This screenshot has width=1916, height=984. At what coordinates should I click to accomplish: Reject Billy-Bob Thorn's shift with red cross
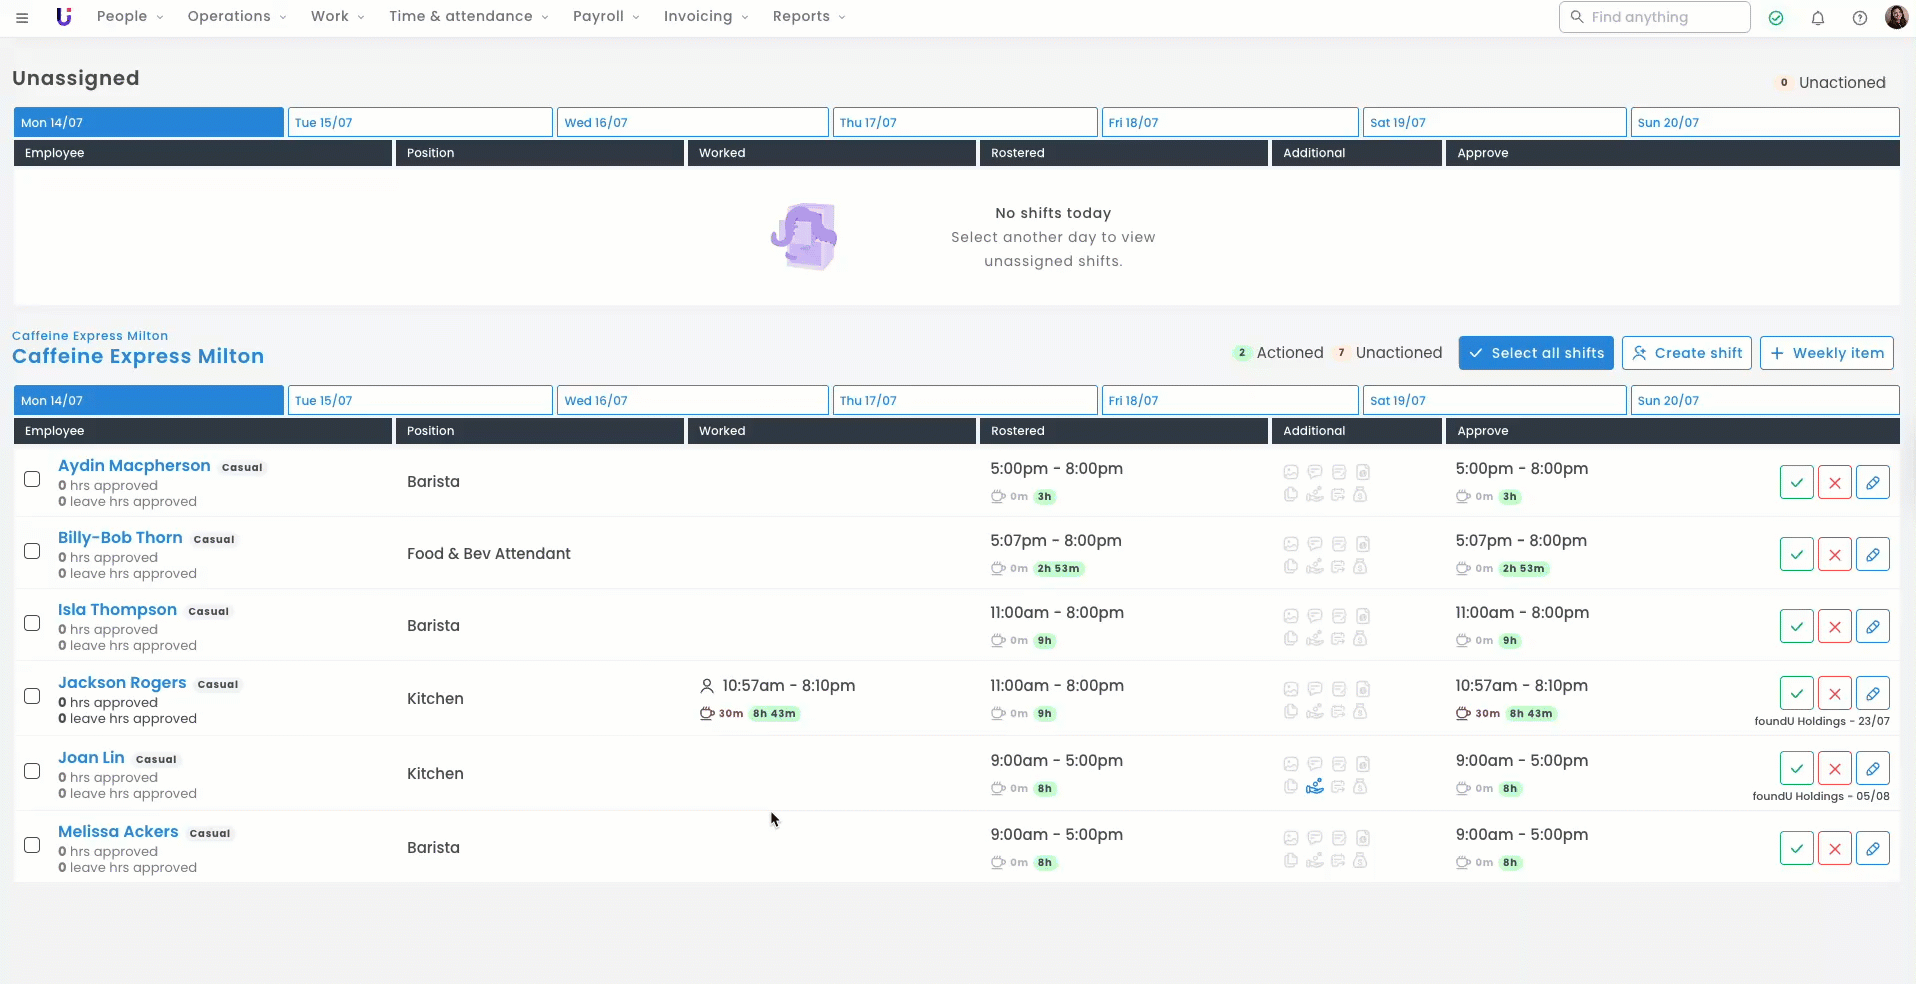click(1834, 554)
